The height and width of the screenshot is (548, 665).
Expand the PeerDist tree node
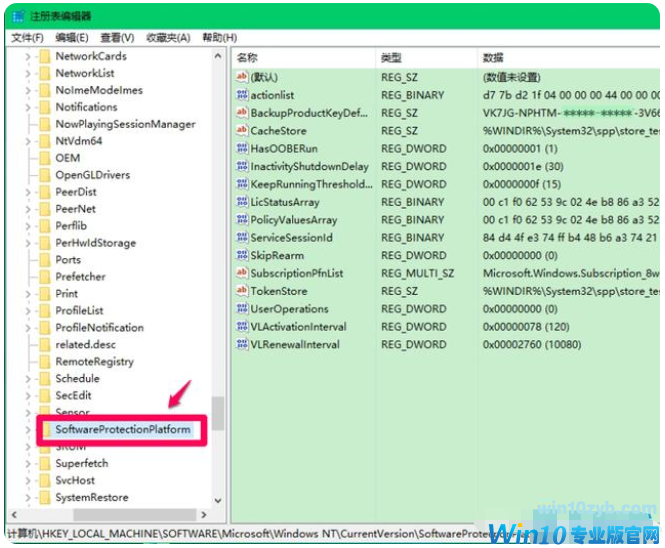coord(28,192)
